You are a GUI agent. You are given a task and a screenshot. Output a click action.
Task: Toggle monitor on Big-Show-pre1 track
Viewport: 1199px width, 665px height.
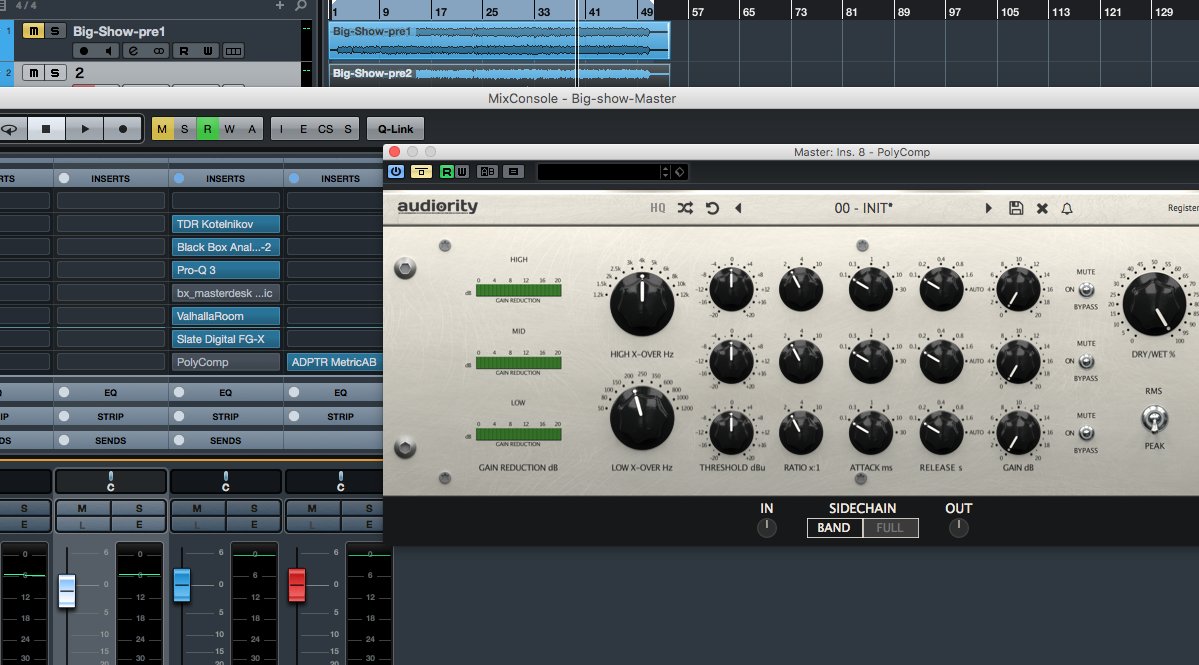(x=108, y=51)
